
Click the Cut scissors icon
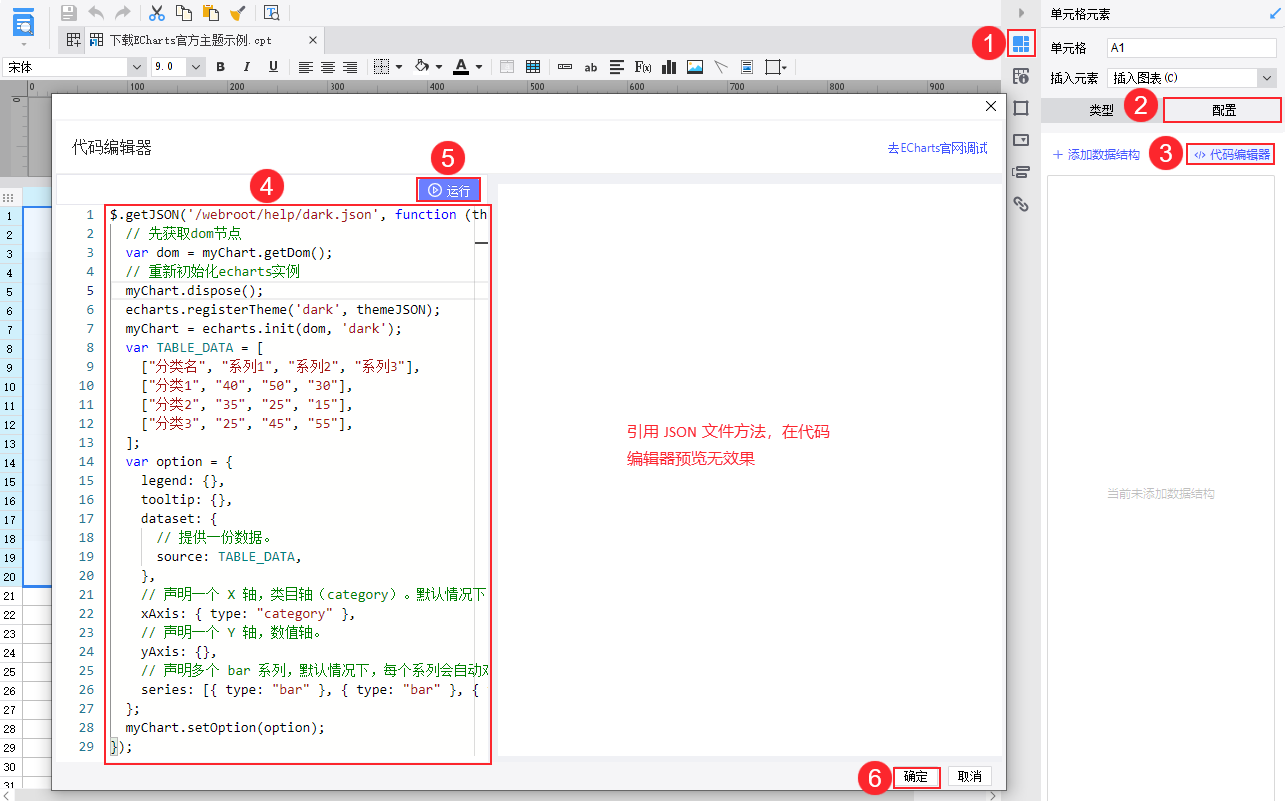157,13
